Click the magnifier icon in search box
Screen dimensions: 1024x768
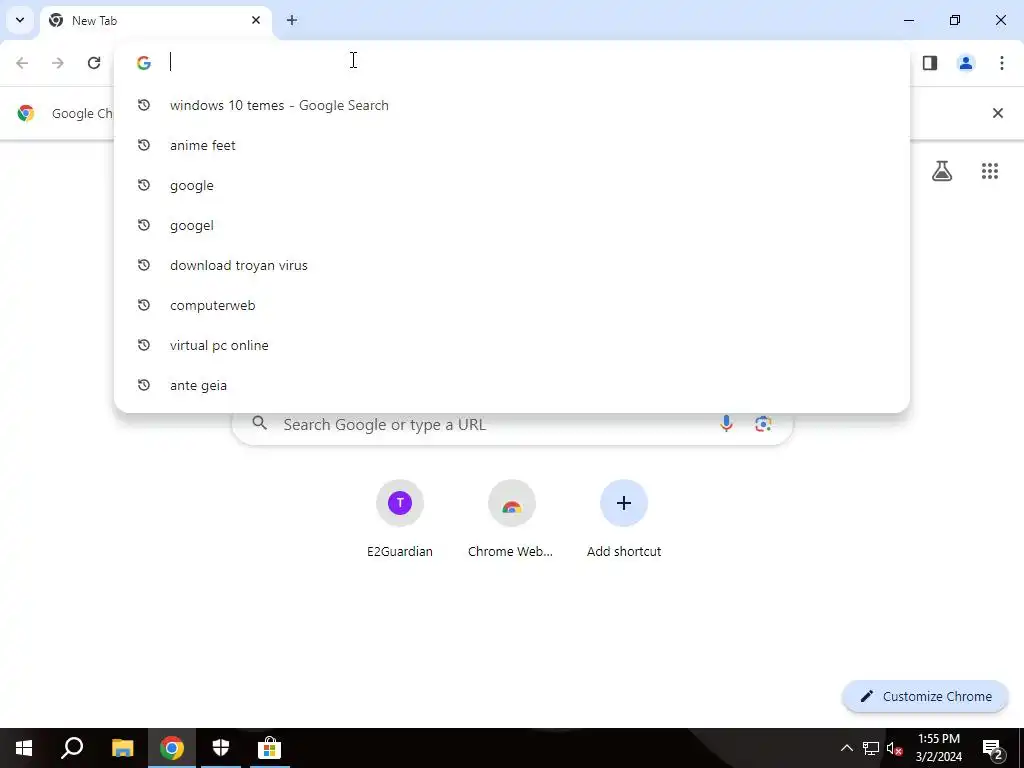coord(260,424)
